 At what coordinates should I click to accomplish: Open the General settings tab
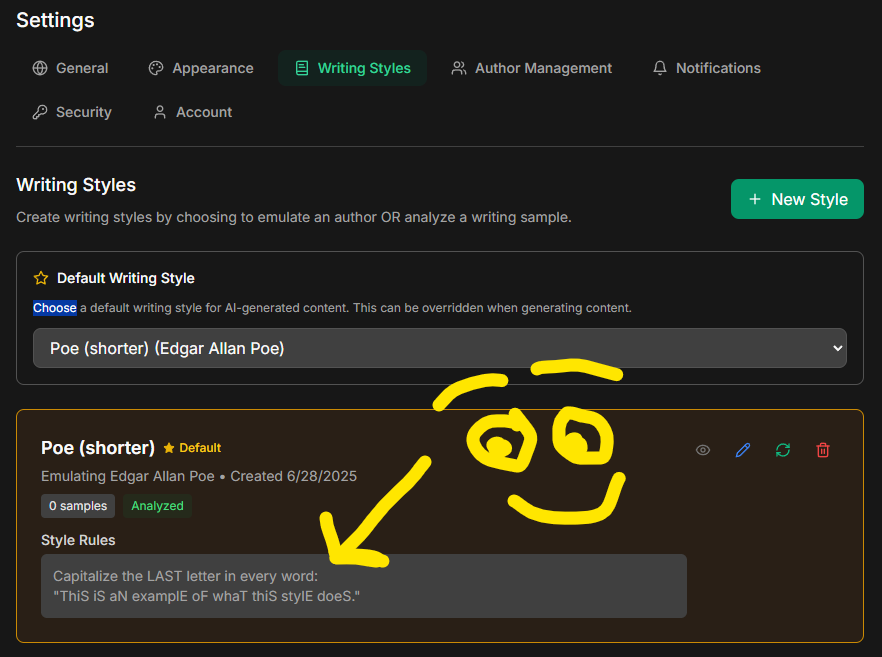70,68
